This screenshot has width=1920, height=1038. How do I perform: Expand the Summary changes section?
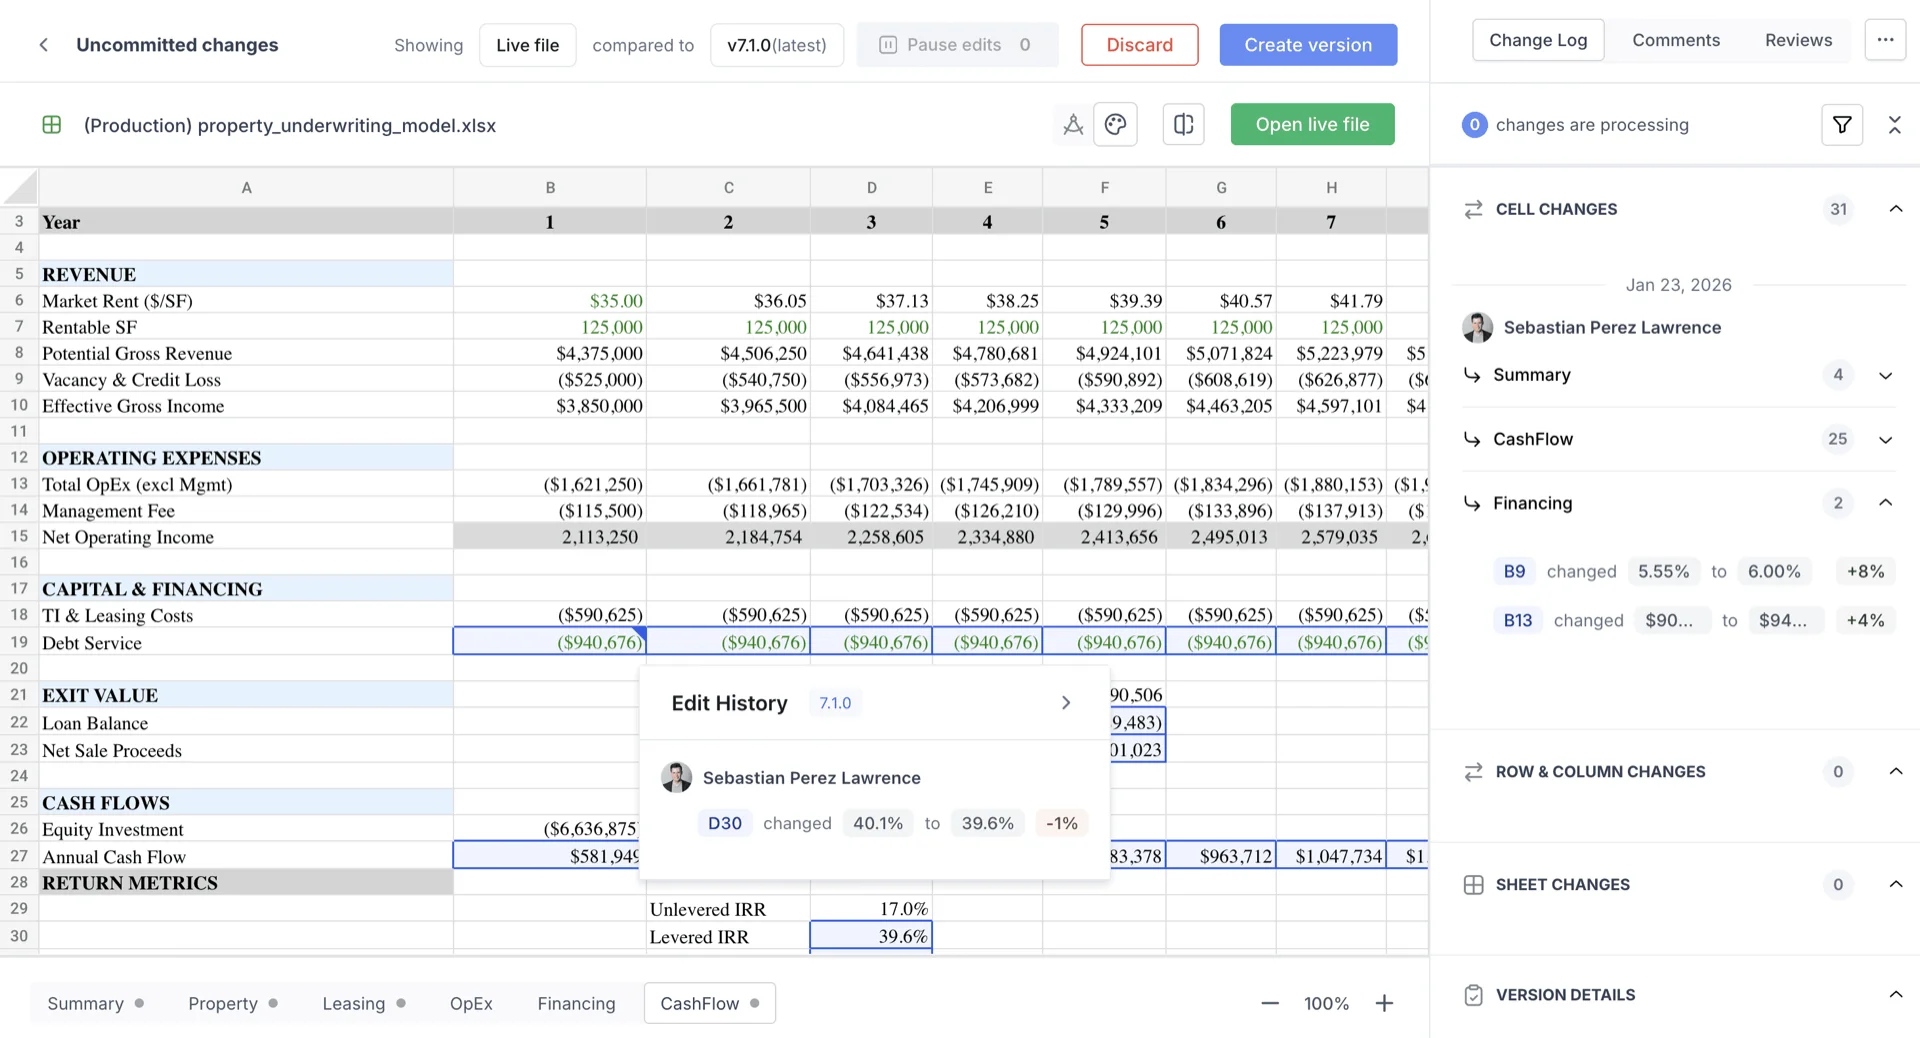point(1886,375)
